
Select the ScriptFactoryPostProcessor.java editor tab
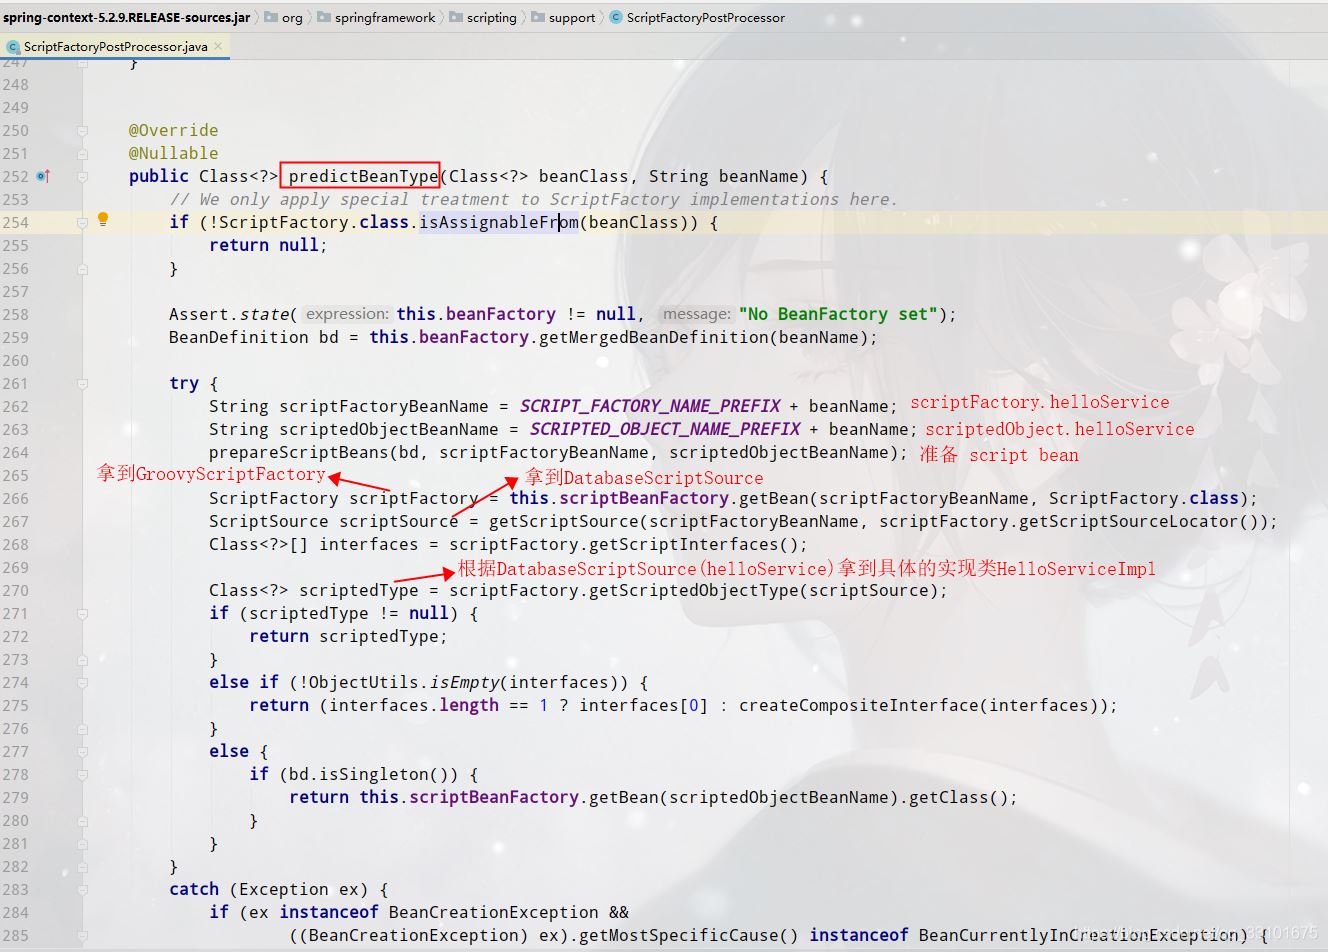pos(115,47)
